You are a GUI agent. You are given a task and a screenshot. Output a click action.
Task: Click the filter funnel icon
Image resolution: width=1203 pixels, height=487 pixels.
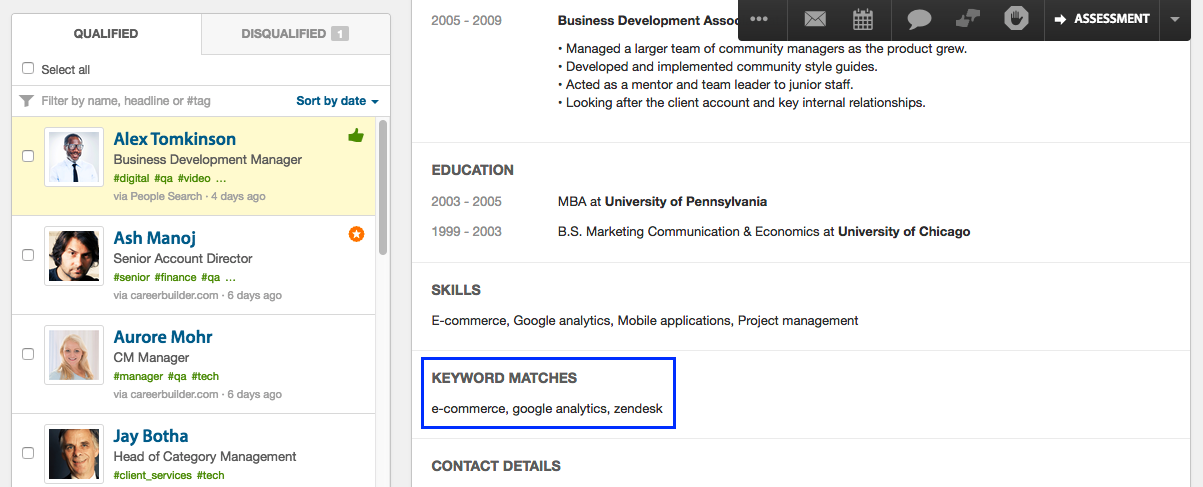point(27,101)
